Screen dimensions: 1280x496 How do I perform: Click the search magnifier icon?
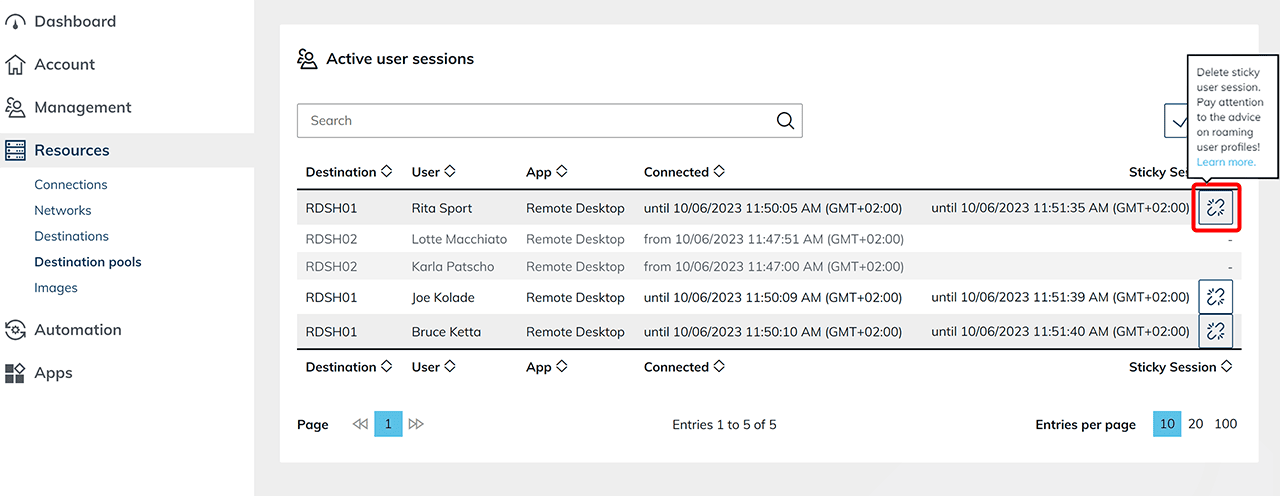tap(786, 121)
